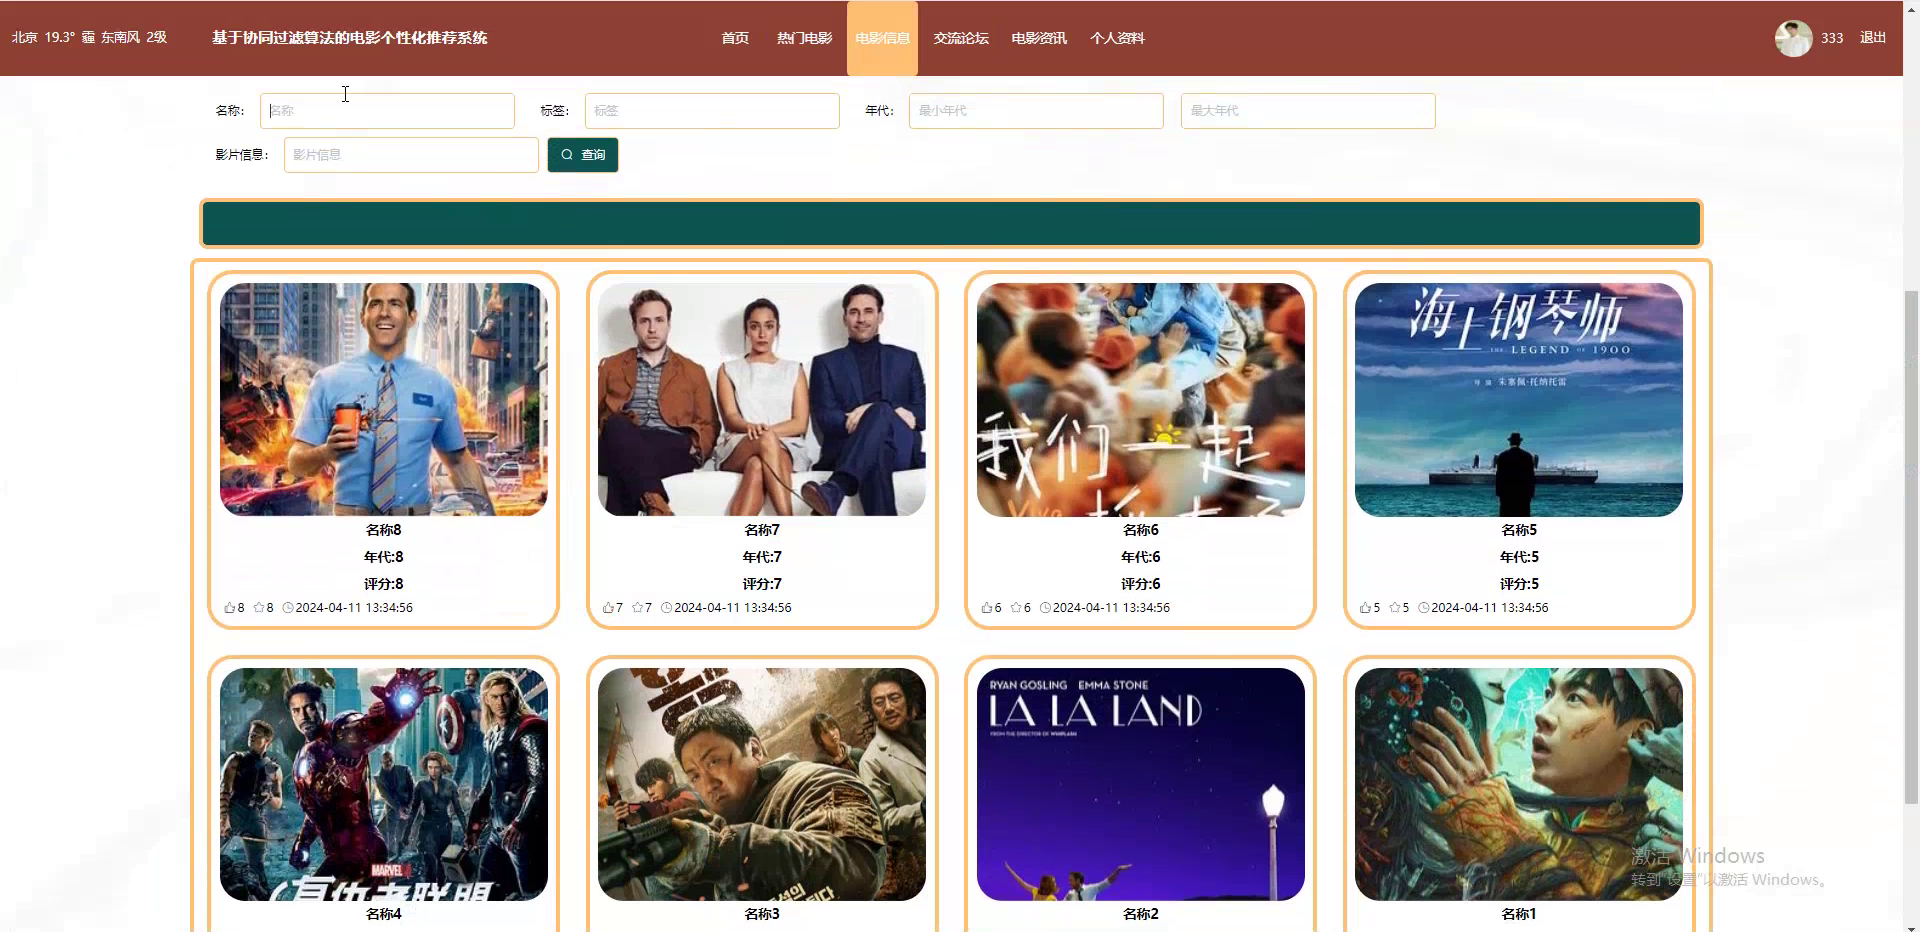
Task: Open 个人资料 in the top menu
Action: 1117,38
